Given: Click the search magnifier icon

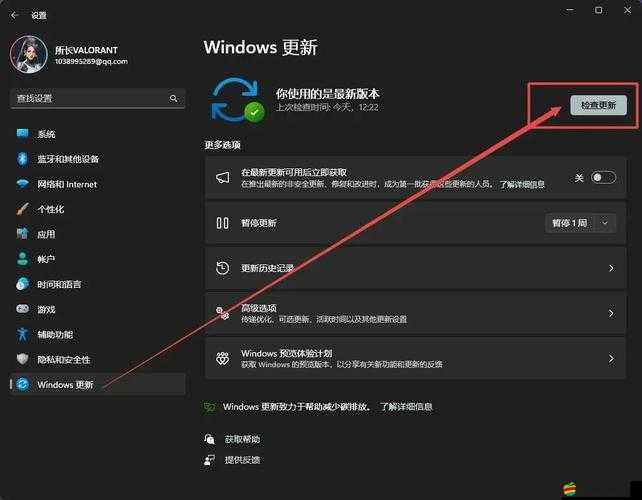Looking at the screenshot, I should click(x=174, y=98).
